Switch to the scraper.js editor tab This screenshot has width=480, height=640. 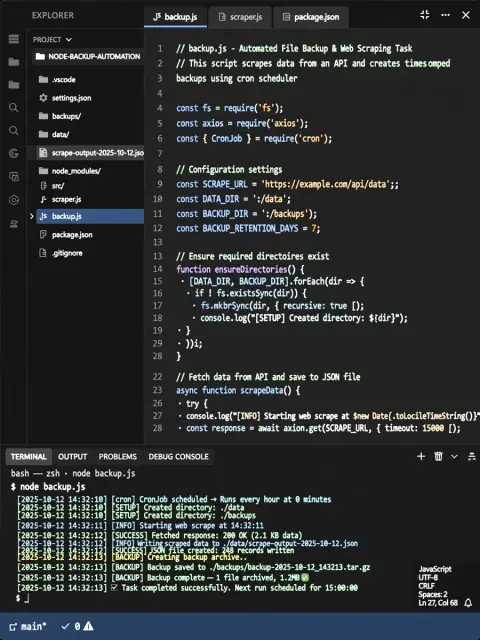point(240,17)
